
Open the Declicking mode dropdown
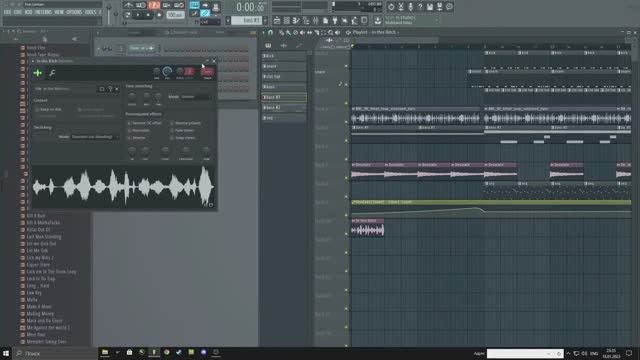(95, 137)
